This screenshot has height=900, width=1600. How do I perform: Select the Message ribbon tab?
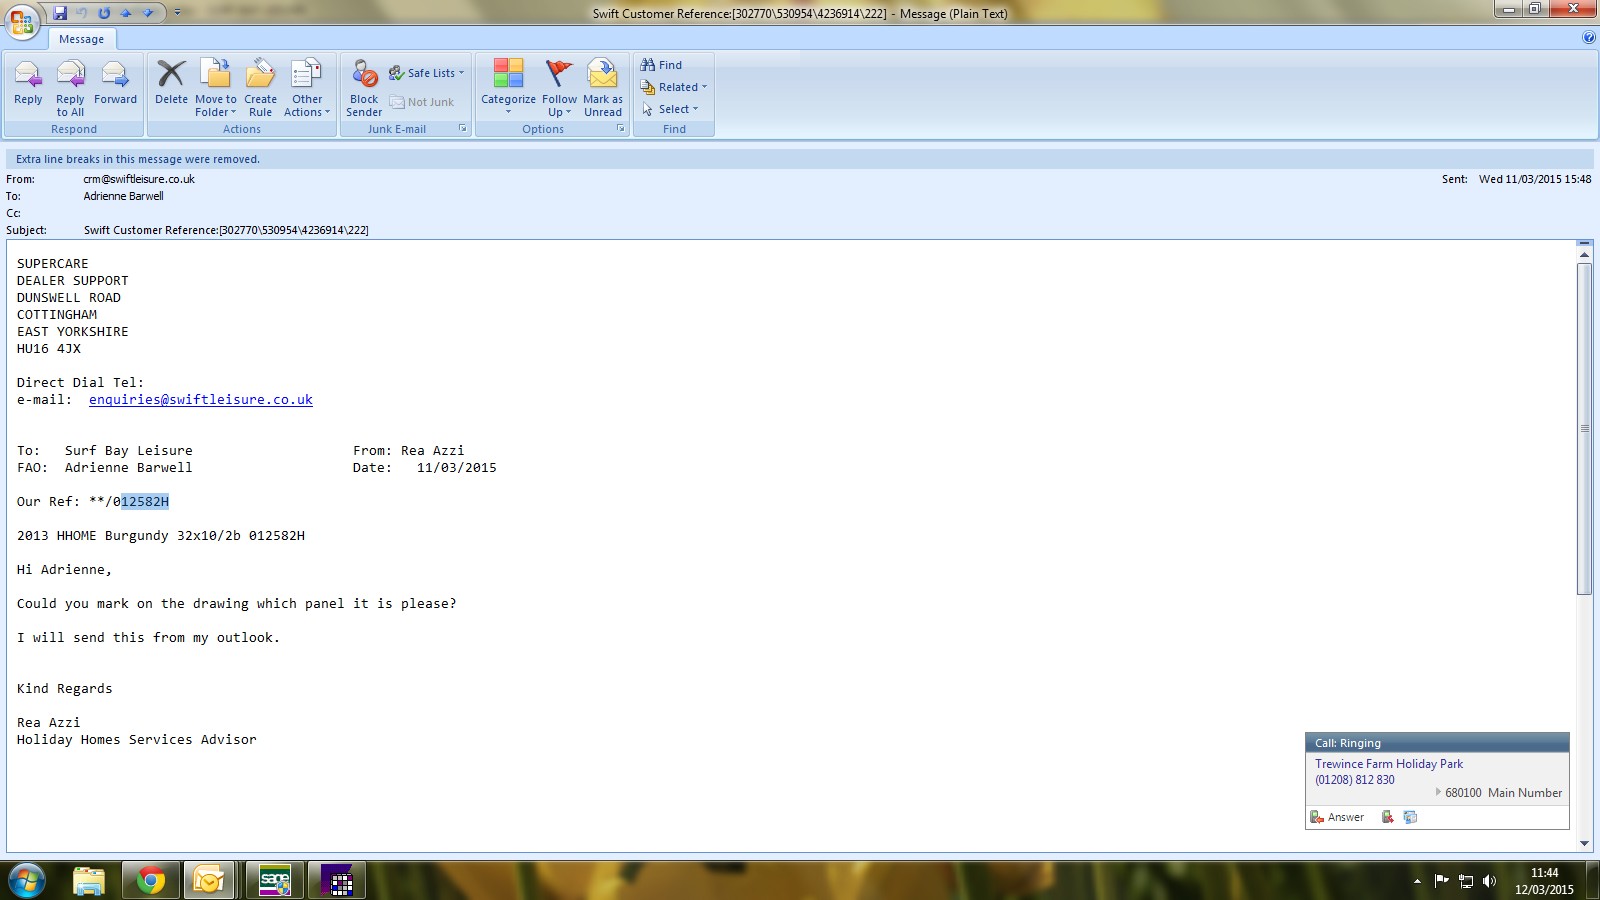[x=82, y=39]
